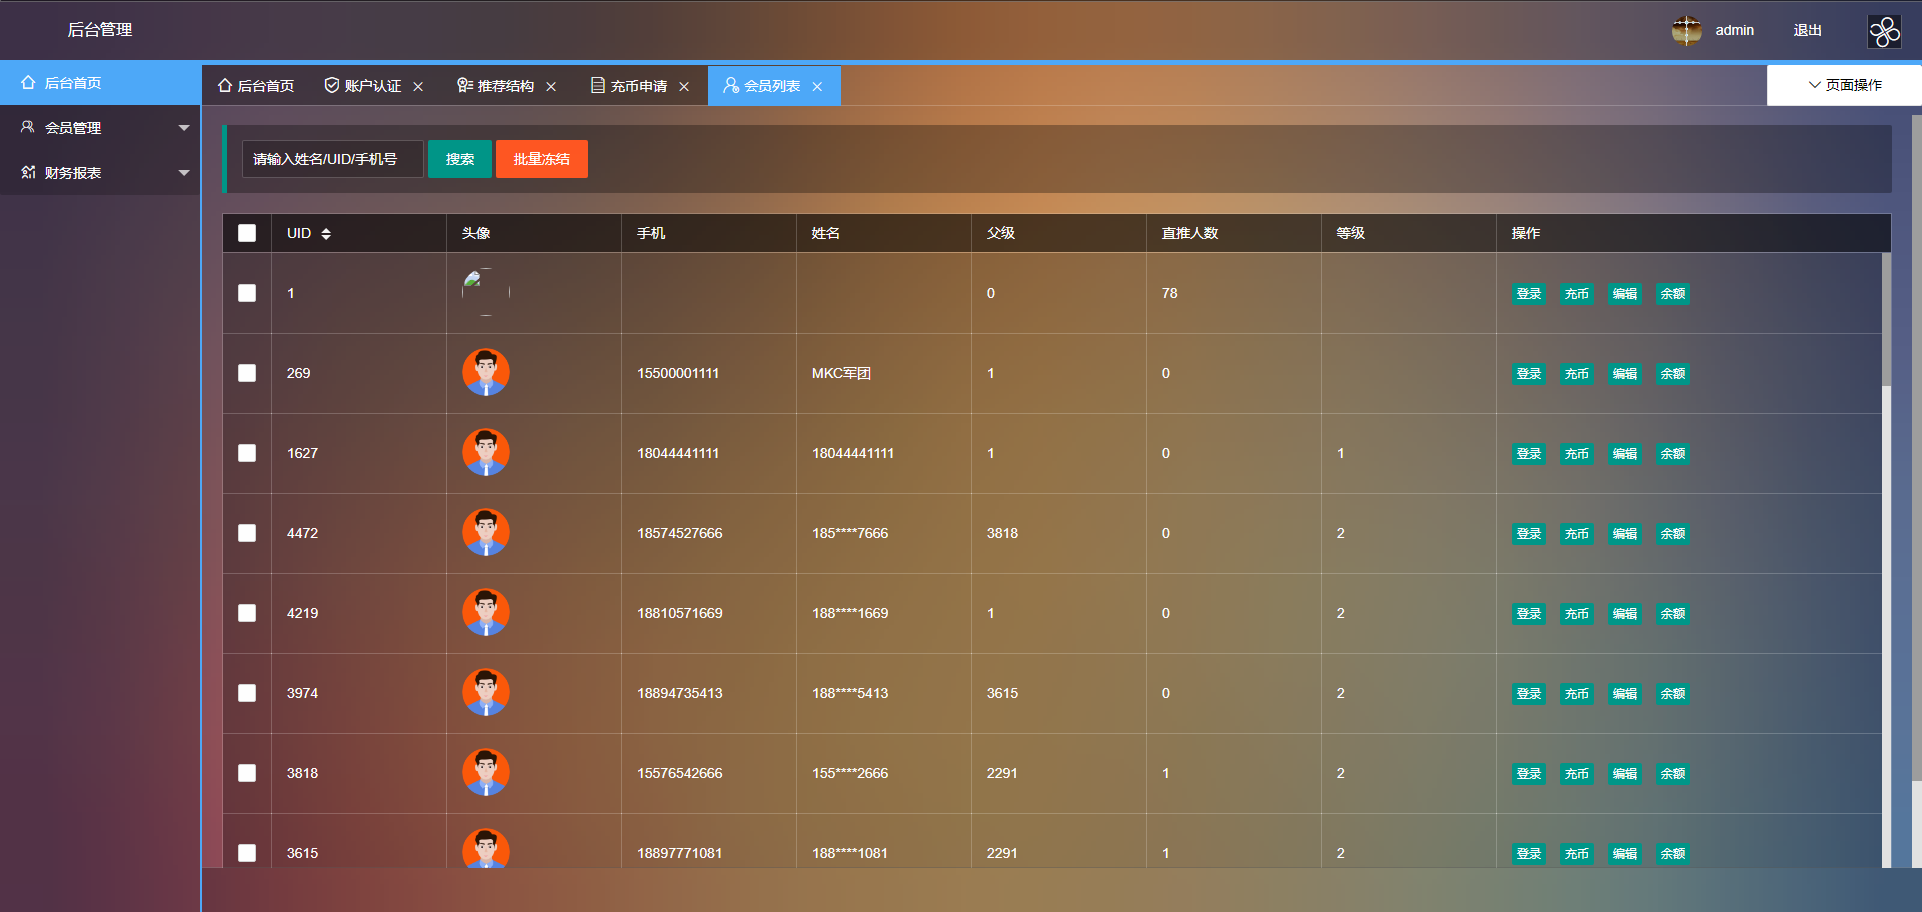This screenshot has height=912, width=1922.
Task: Click the 批量冻结 button
Action: coord(542,159)
